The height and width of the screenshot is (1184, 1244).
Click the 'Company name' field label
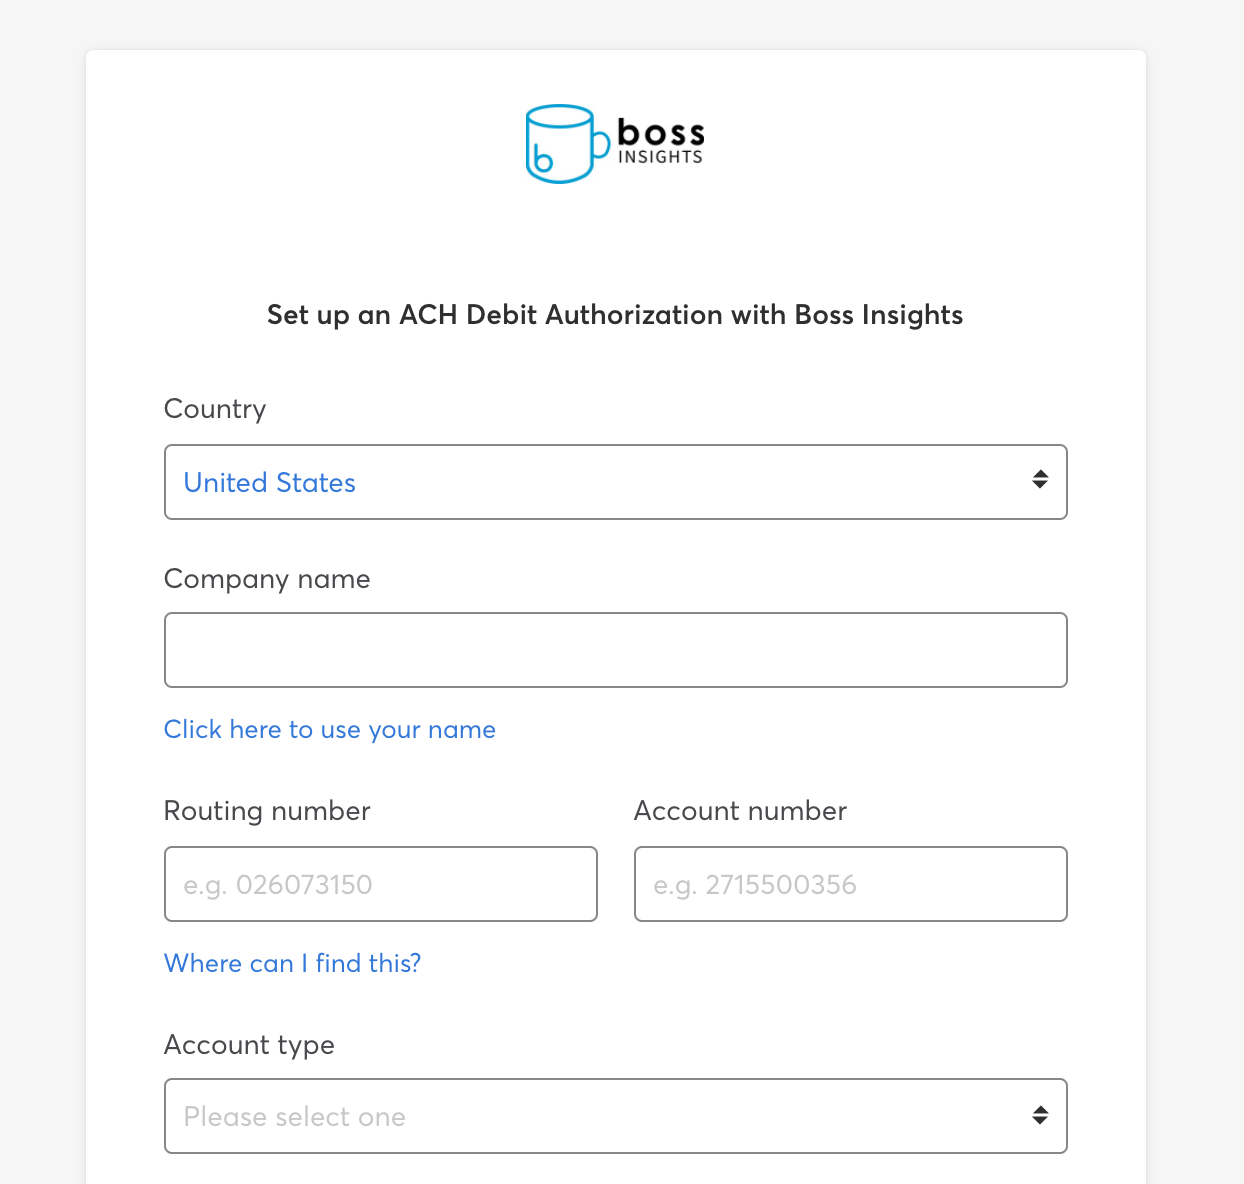tap(267, 580)
